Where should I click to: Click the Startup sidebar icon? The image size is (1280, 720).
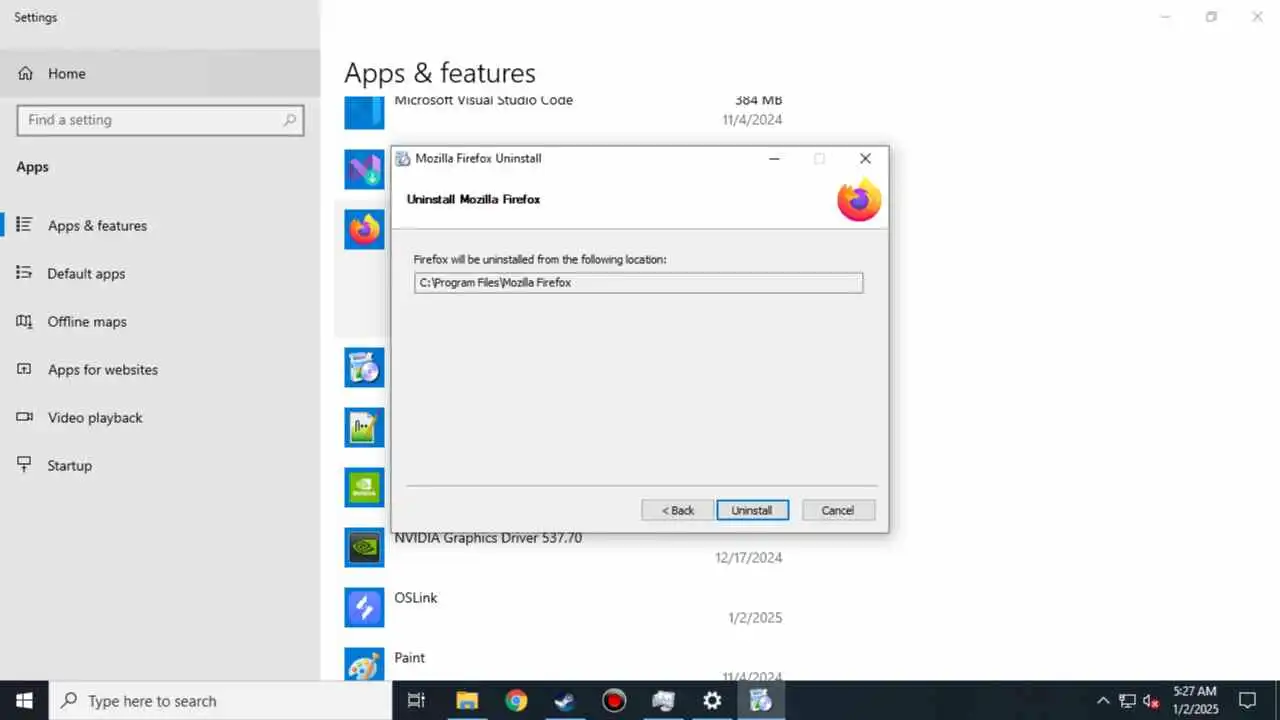pyautogui.click(x=25, y=465)
